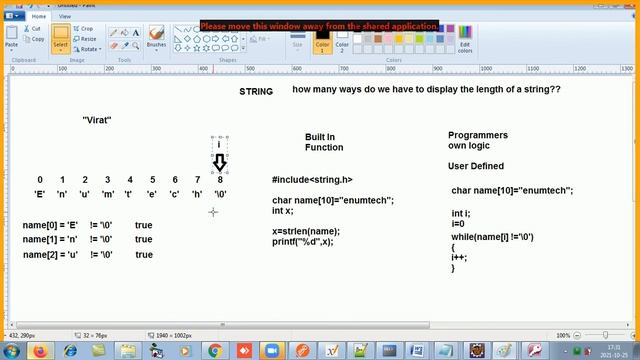Click the Crop command
Screen dimensions: 640x360
point(83,29)
